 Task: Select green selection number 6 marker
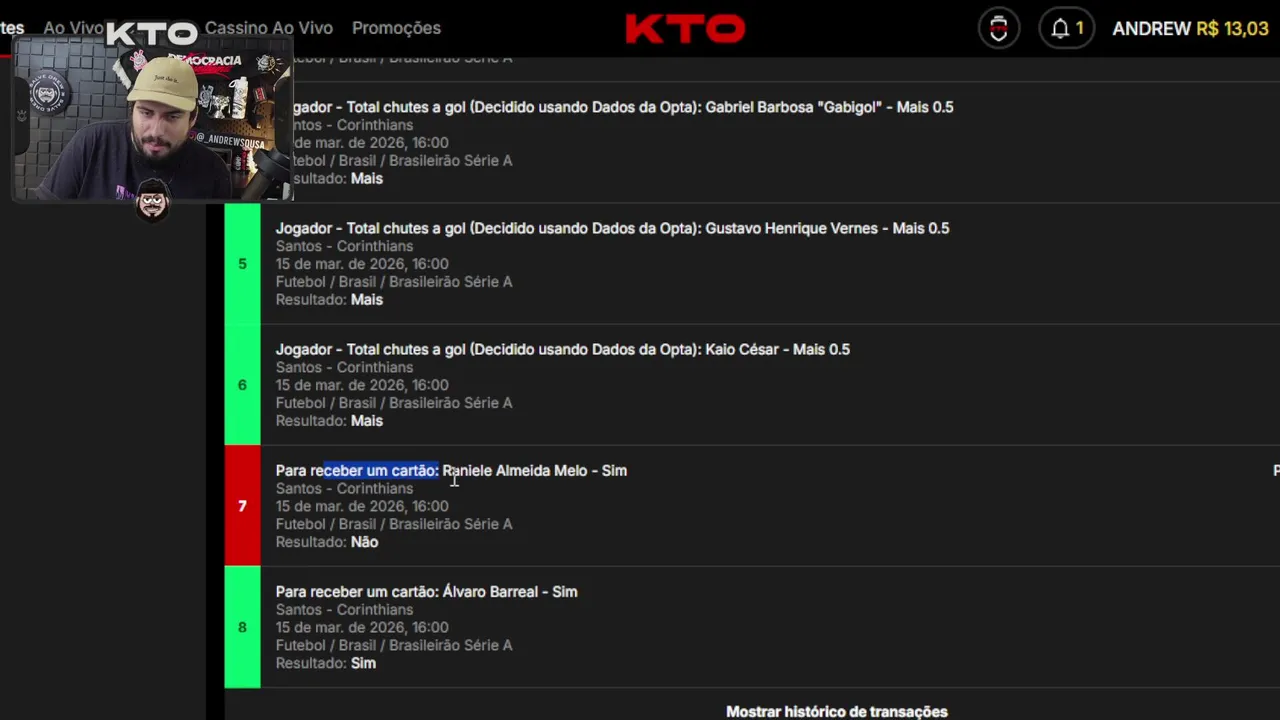tap(242, 385)
